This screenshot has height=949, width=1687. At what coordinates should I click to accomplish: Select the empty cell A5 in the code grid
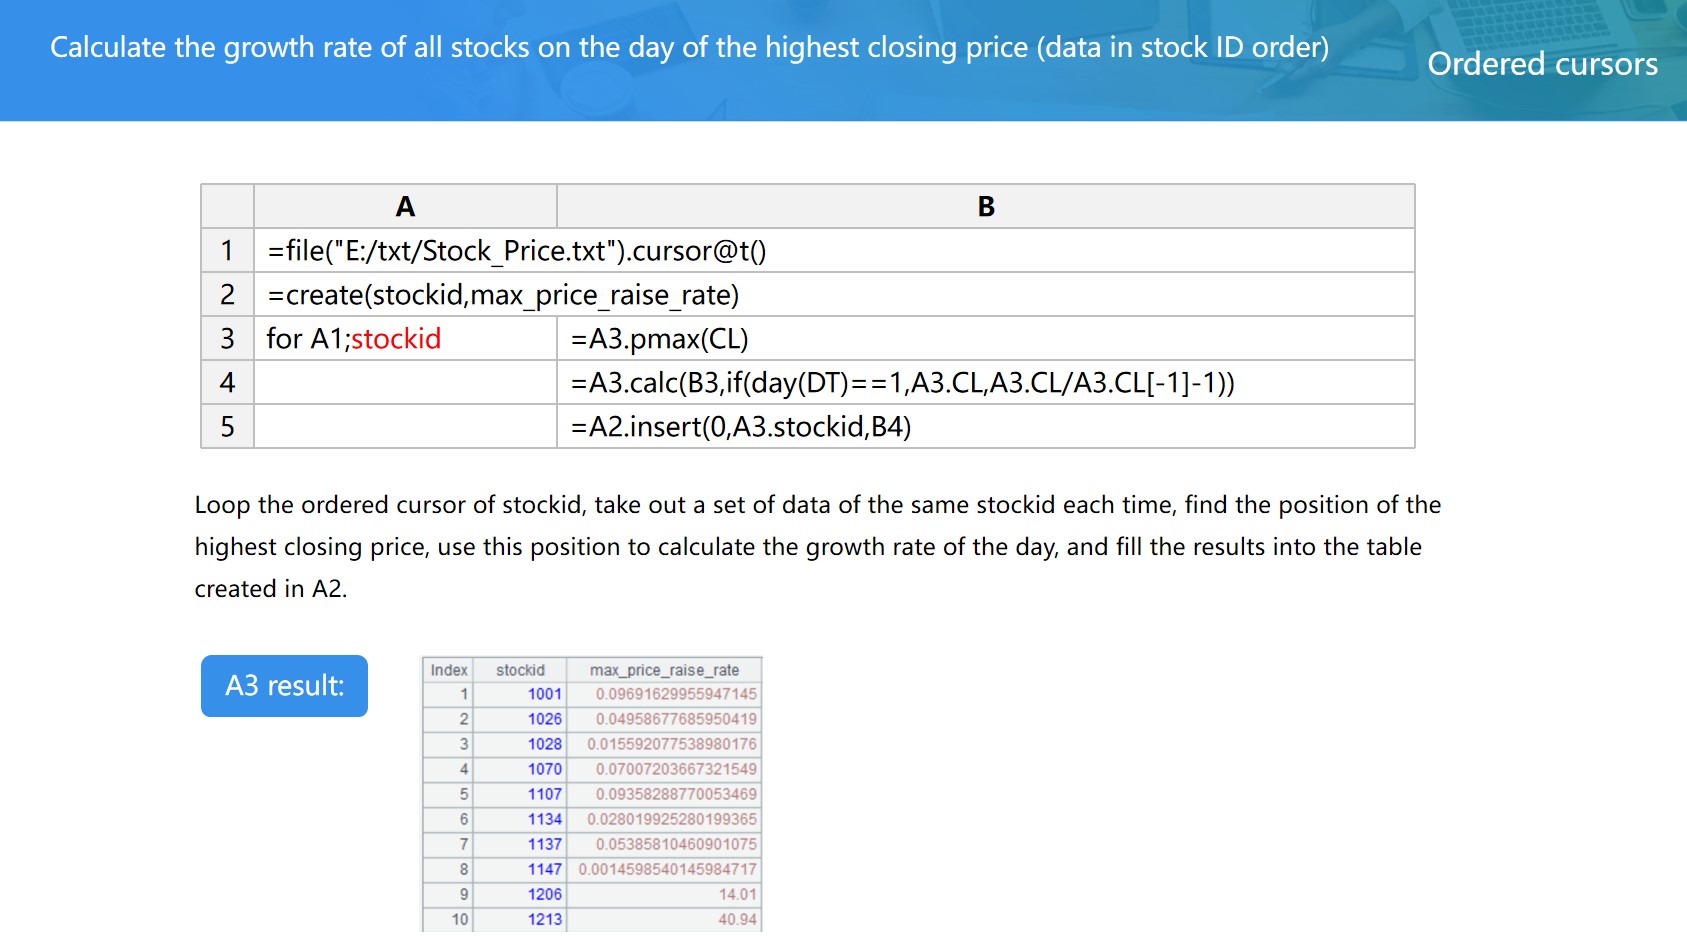405,427
